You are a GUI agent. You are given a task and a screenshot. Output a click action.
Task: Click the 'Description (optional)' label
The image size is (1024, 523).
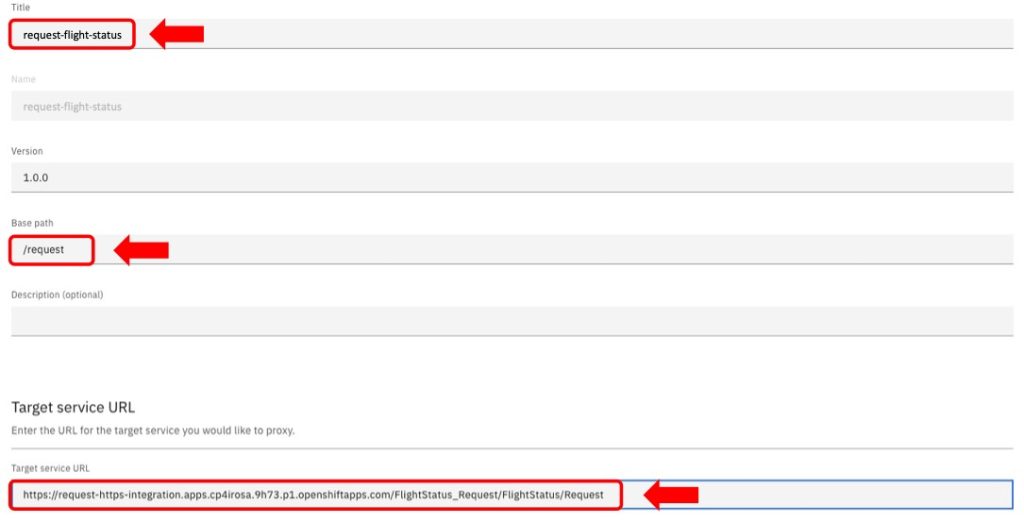pyautogui.click(x=57, y=294)
